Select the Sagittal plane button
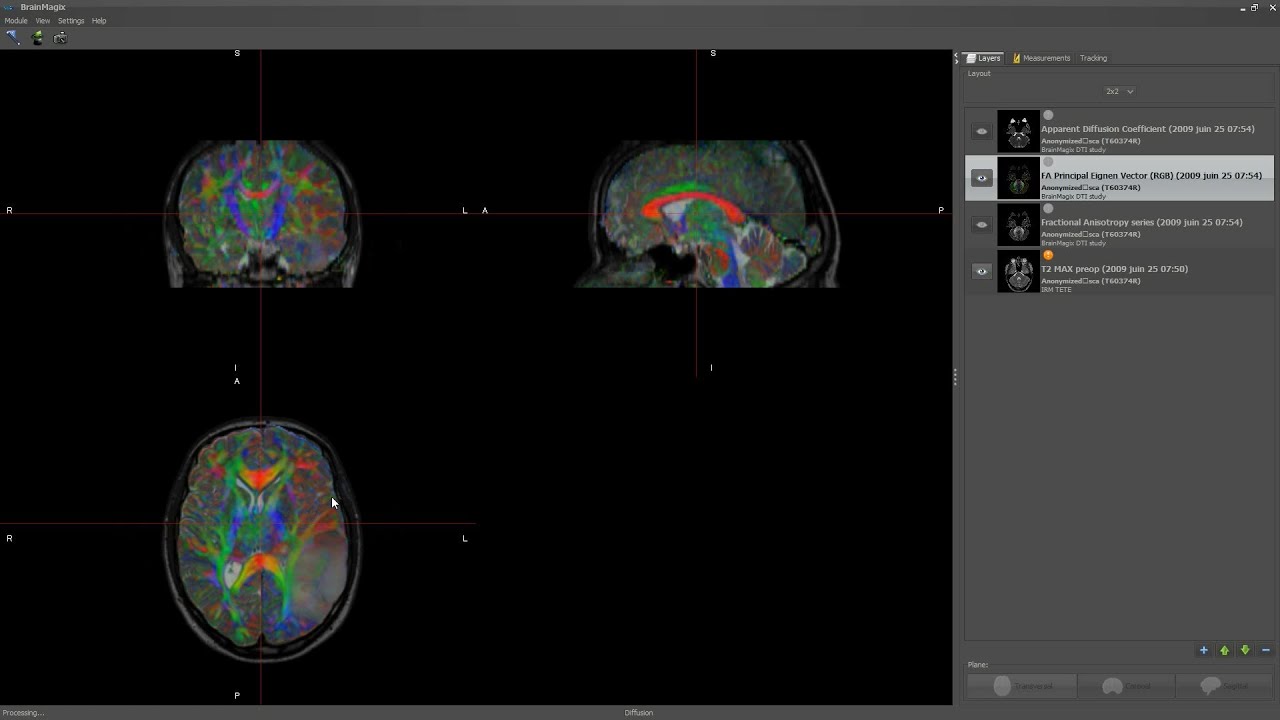Image resolution: width=1280 pixels, height=720 pixels. (1225, 686)
